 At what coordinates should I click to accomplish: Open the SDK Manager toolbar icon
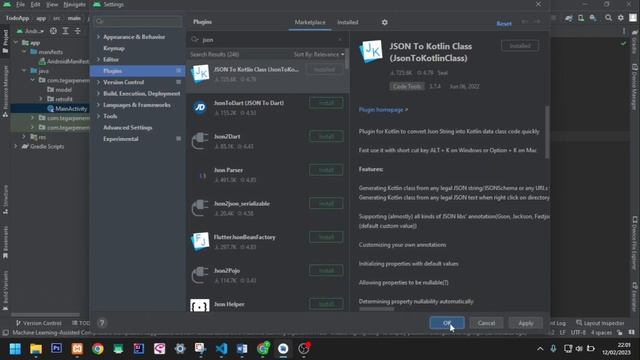593,18
